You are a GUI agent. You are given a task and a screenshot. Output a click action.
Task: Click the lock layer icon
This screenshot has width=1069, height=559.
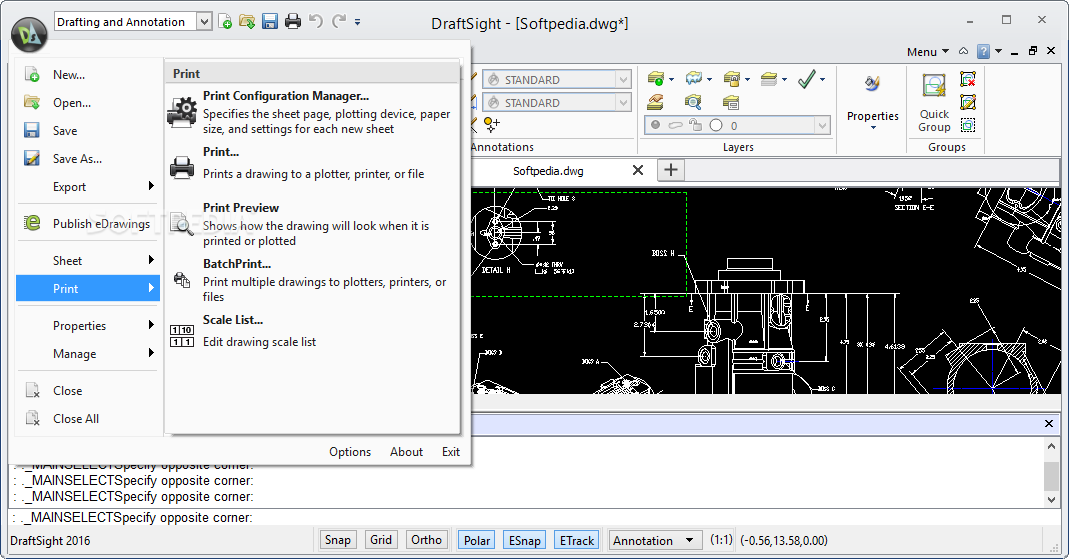pyautogui.click(x=732, y=79)
